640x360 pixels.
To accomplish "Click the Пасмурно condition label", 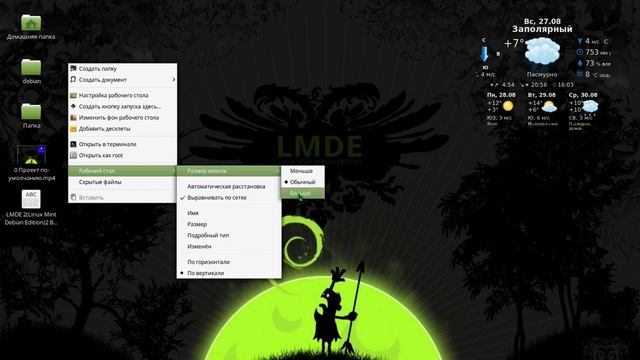I will pyautogui.click(x=542, y=74).
